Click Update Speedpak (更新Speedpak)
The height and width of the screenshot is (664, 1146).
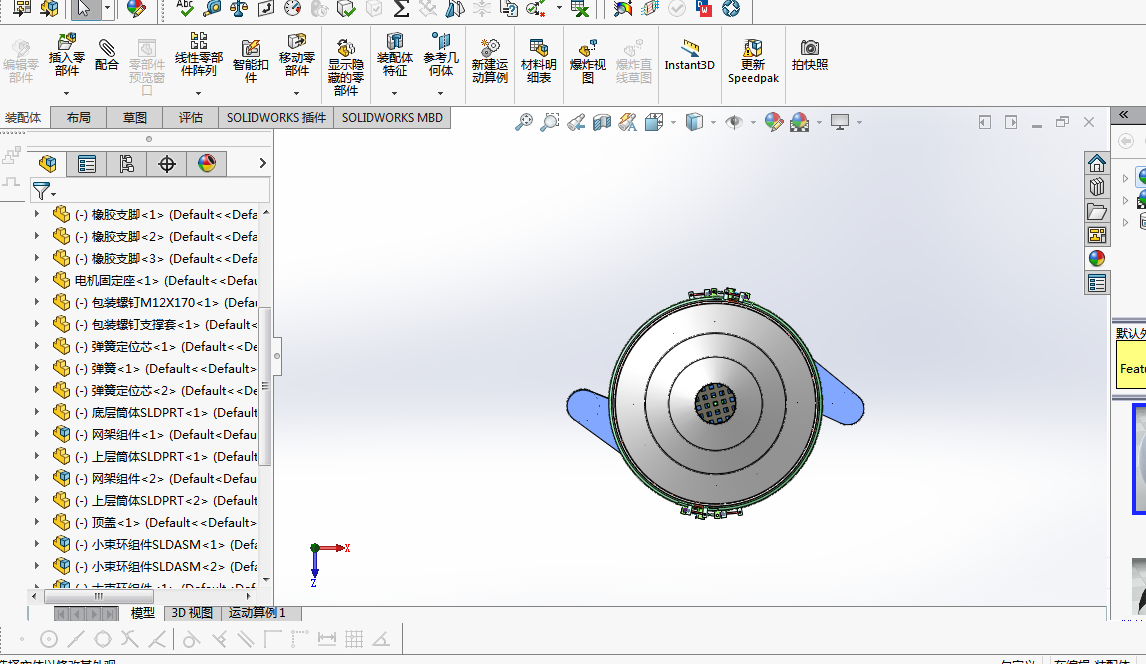[754, 61]
